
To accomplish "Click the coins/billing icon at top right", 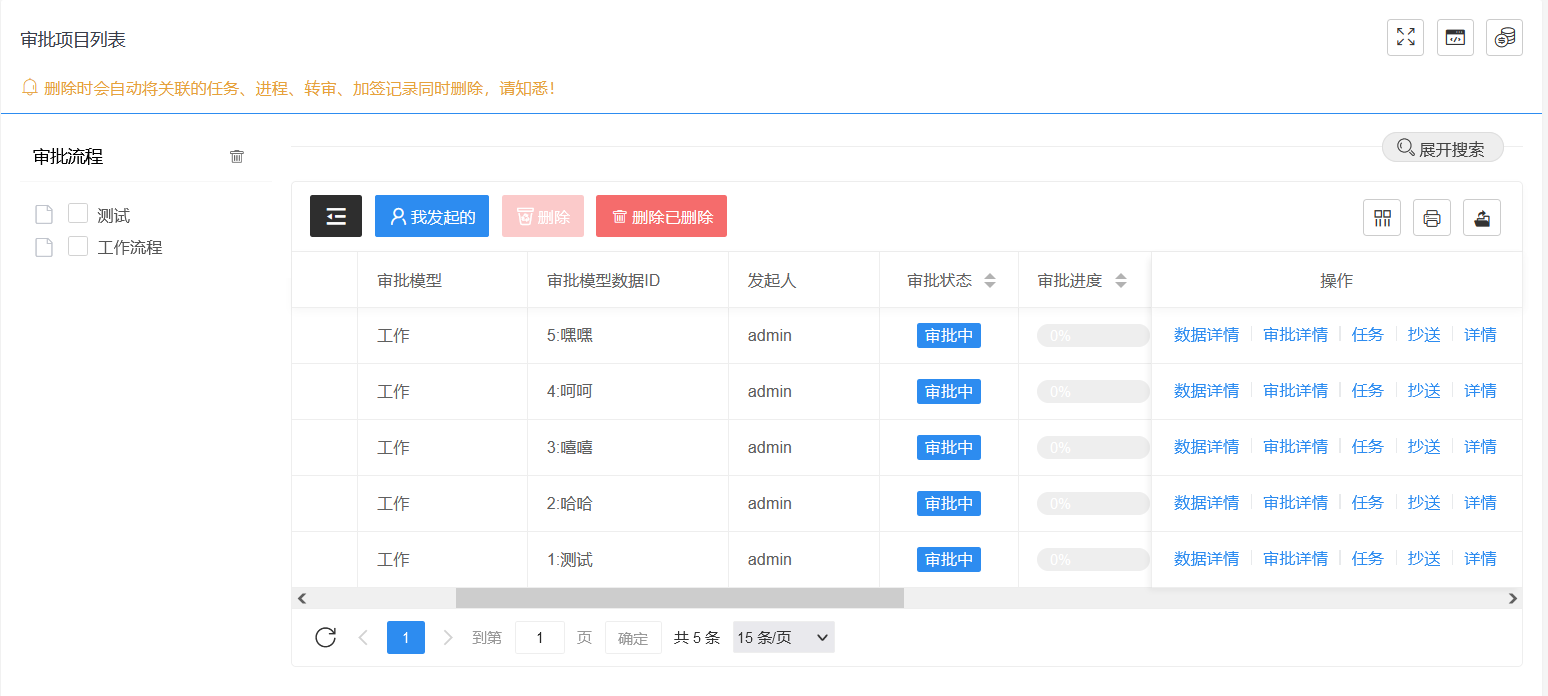I will [x=1504, y=37].
